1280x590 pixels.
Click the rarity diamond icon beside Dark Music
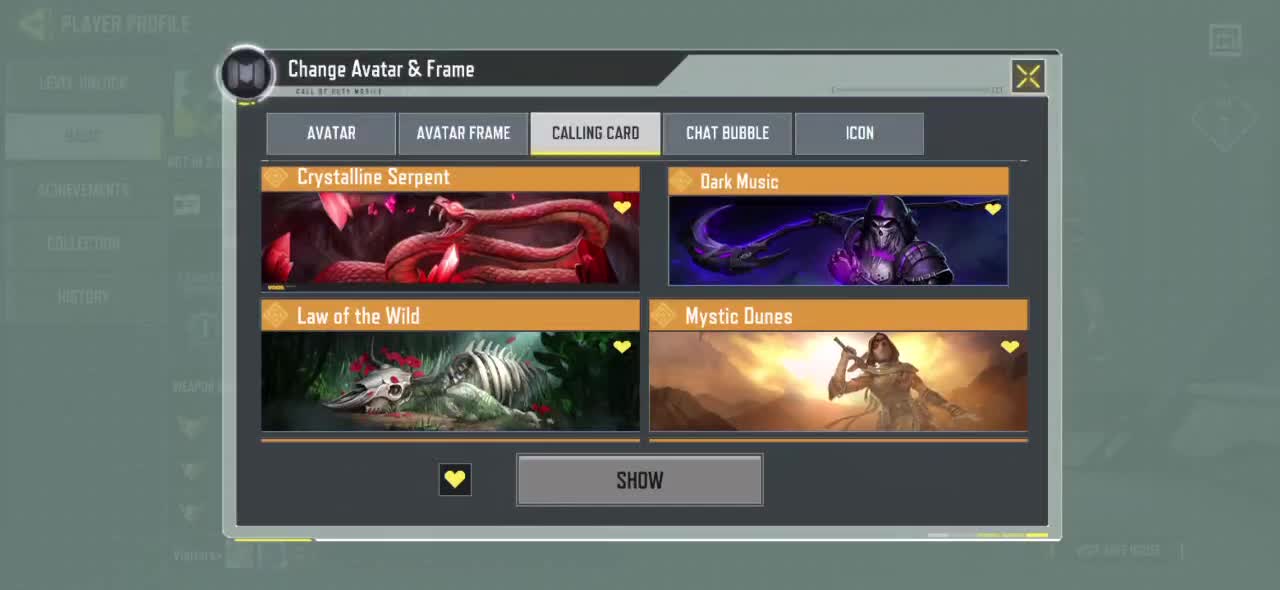tap(681, 181)
